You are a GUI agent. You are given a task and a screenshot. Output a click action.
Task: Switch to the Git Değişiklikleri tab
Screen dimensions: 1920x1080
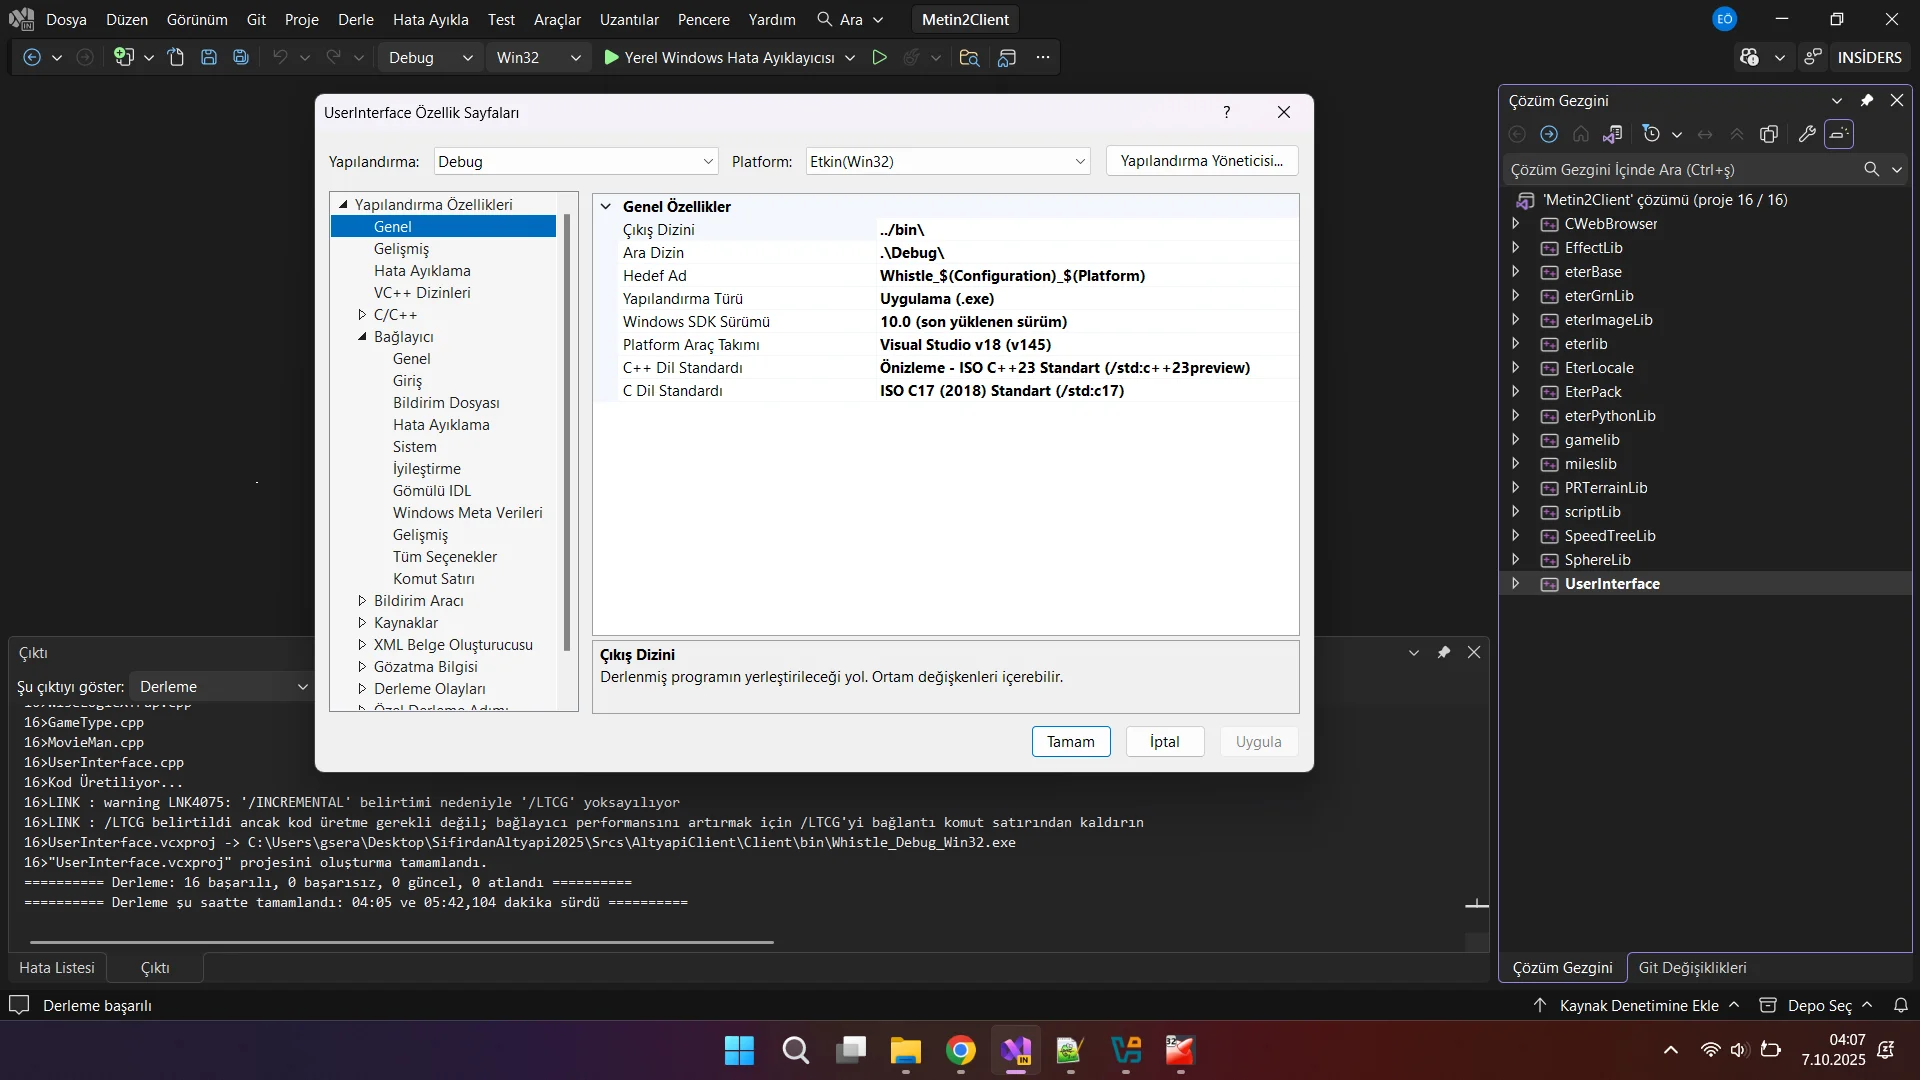pyautogui.click(x=1692, y=967)
